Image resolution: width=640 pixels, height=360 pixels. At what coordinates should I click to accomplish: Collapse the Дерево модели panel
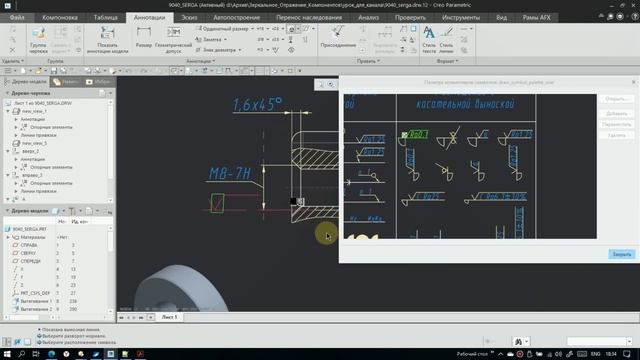pos(7,211)
